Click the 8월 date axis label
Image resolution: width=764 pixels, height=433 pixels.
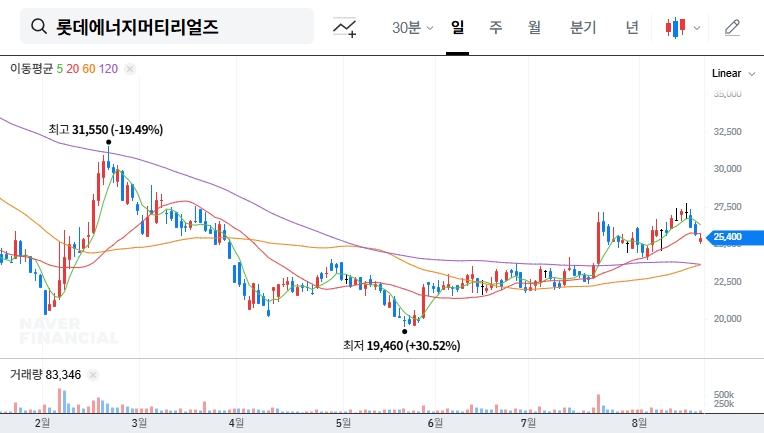[639, 423]
